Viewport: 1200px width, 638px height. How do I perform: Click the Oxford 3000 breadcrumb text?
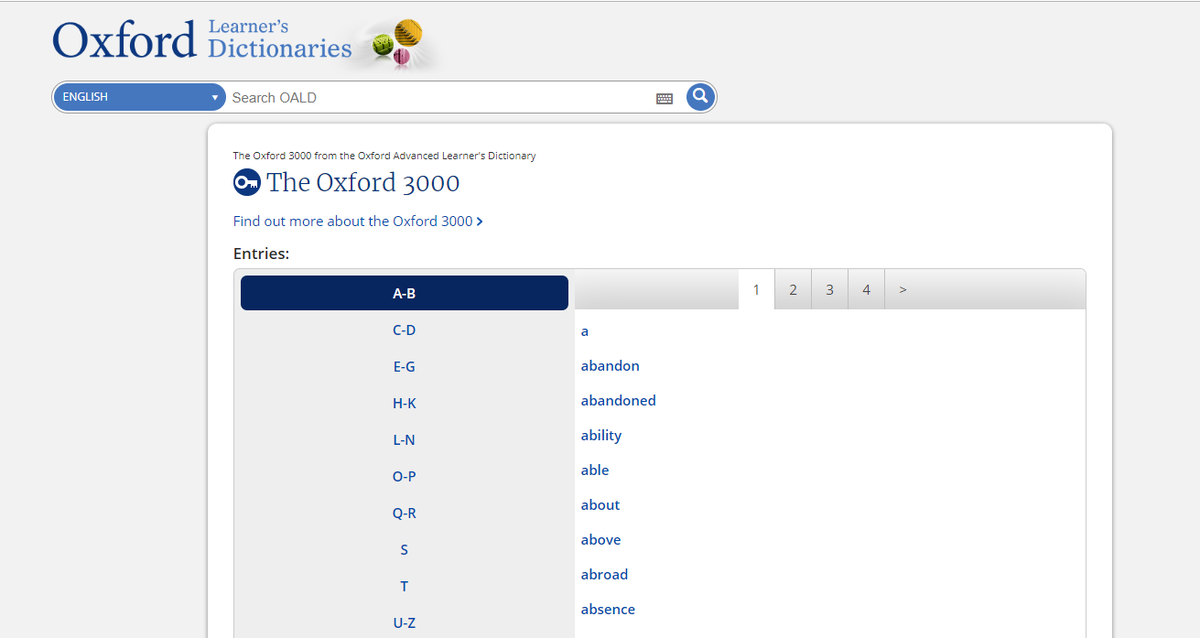pos(384,156)
